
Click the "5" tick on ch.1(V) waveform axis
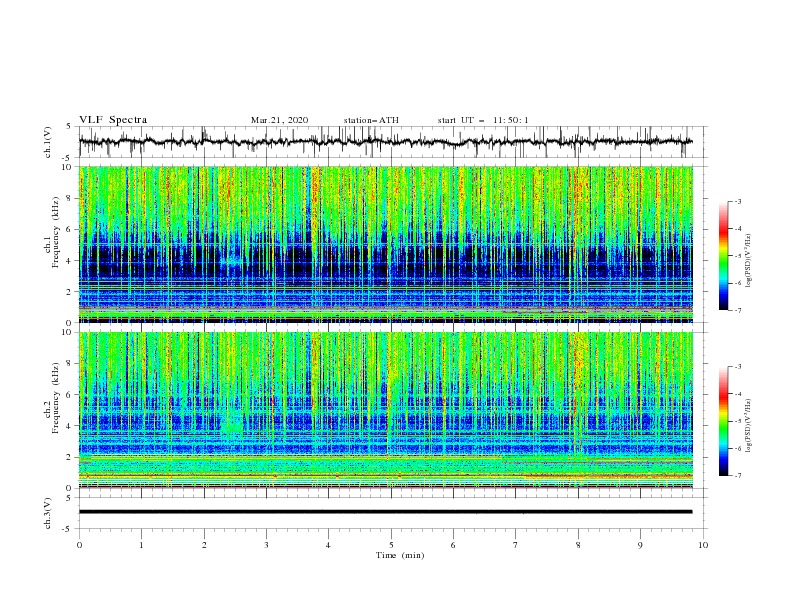tap(69, 126)
